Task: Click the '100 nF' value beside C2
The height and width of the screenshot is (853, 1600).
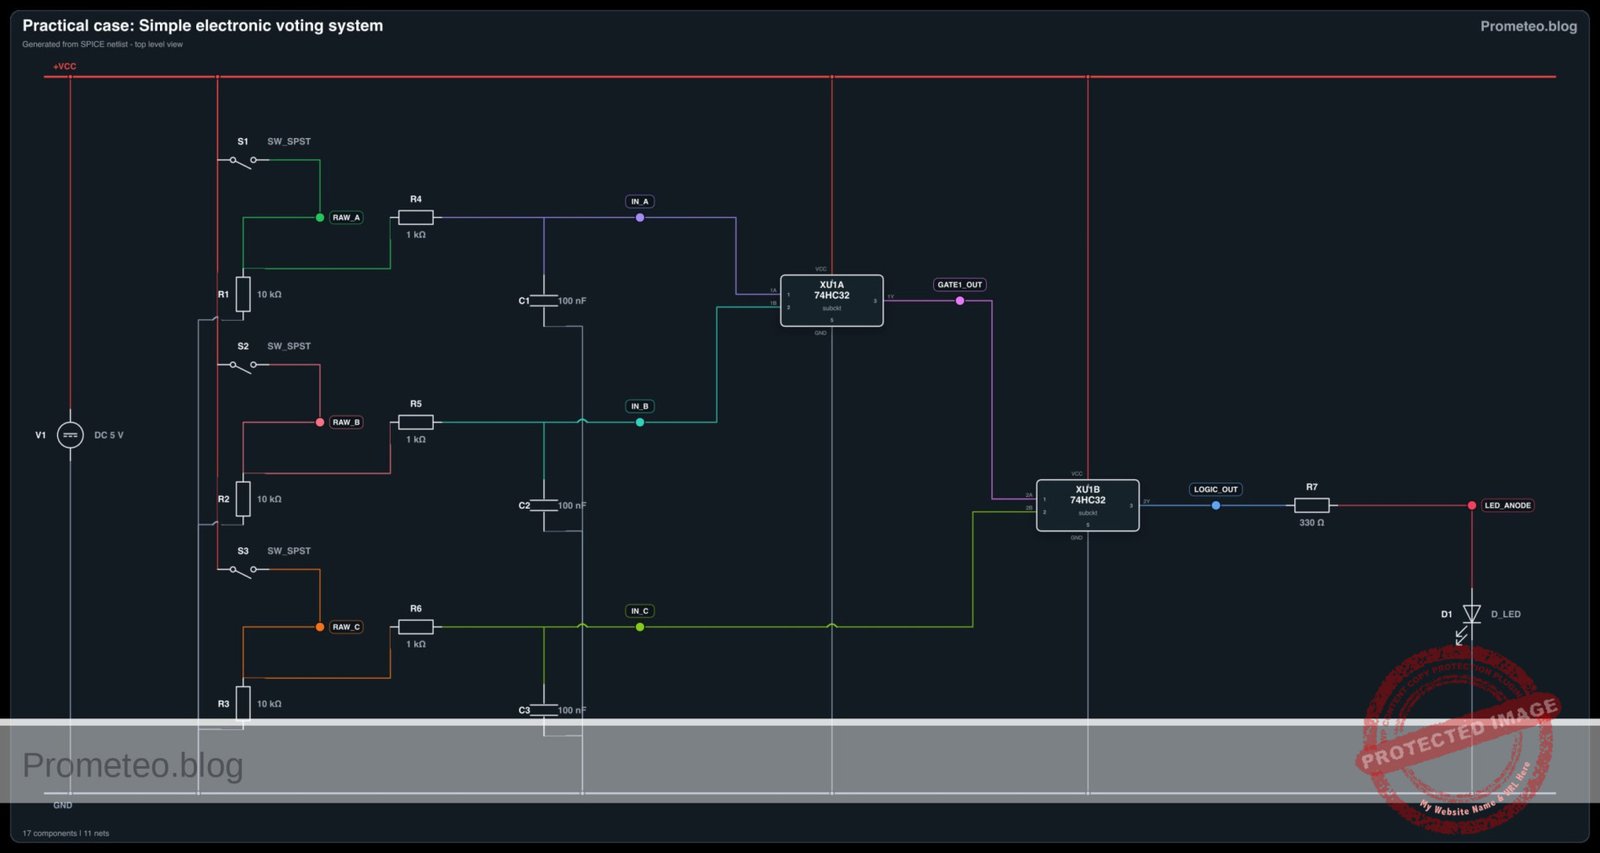Action: 573,505
